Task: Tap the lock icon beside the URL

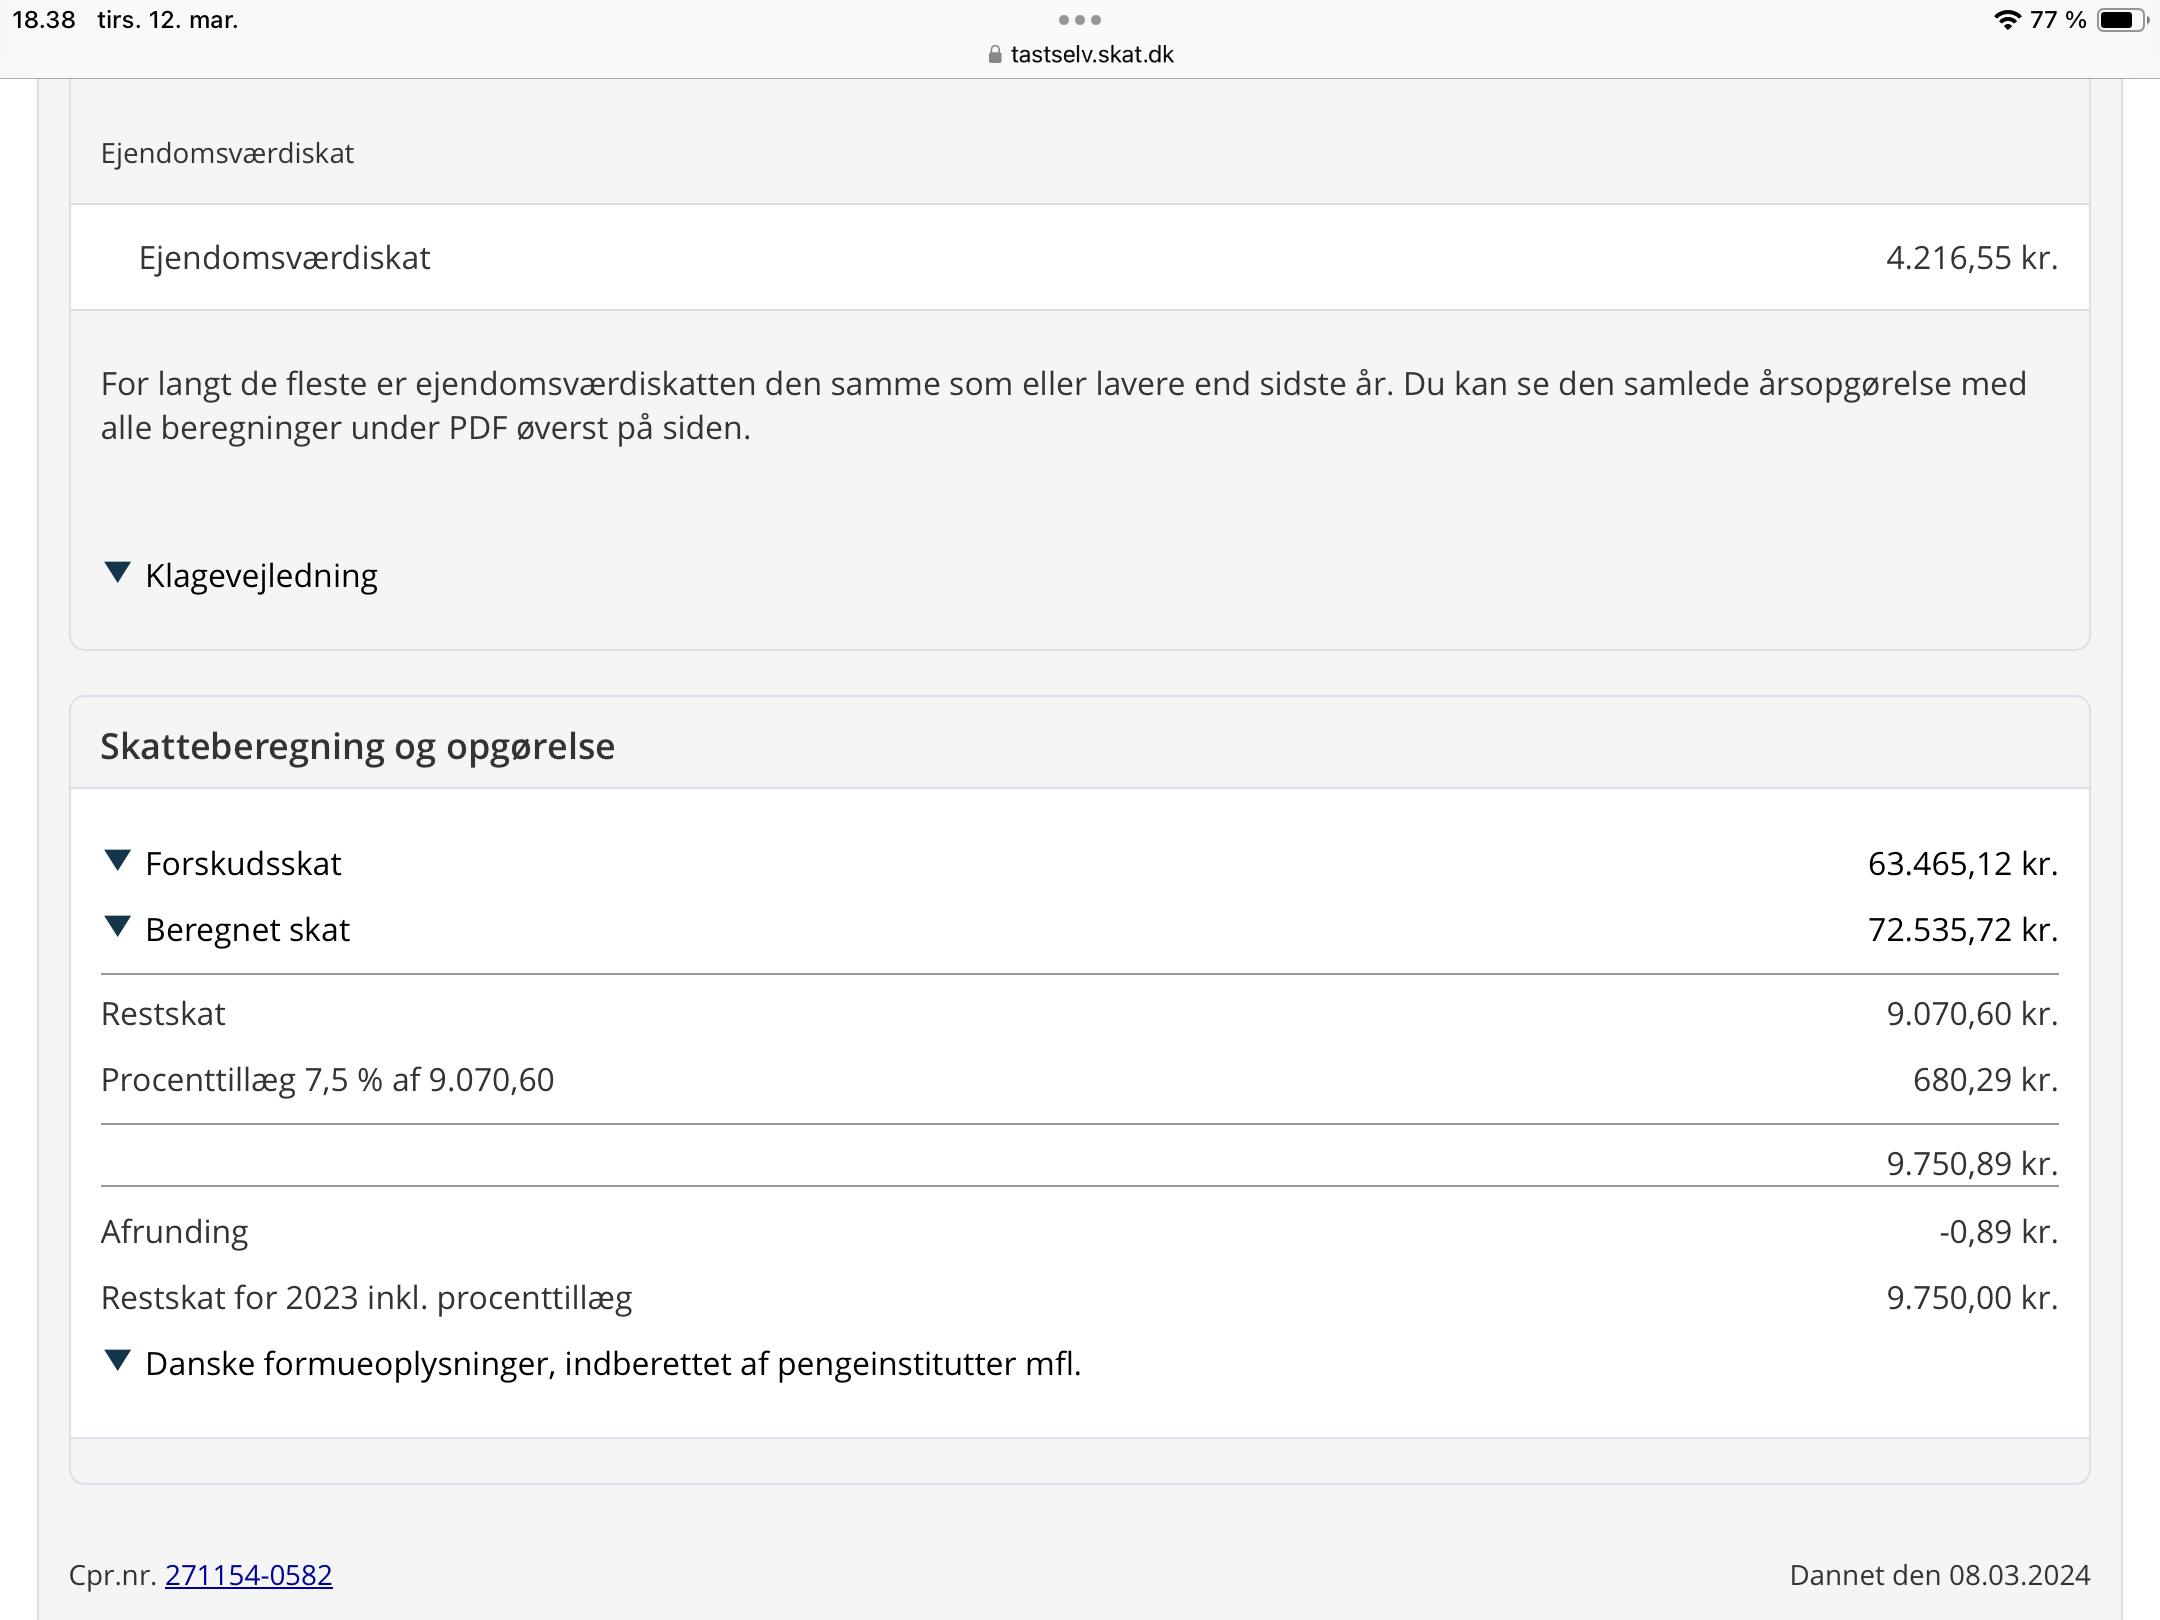Action: pyautogui.click(x=994, y=55)
